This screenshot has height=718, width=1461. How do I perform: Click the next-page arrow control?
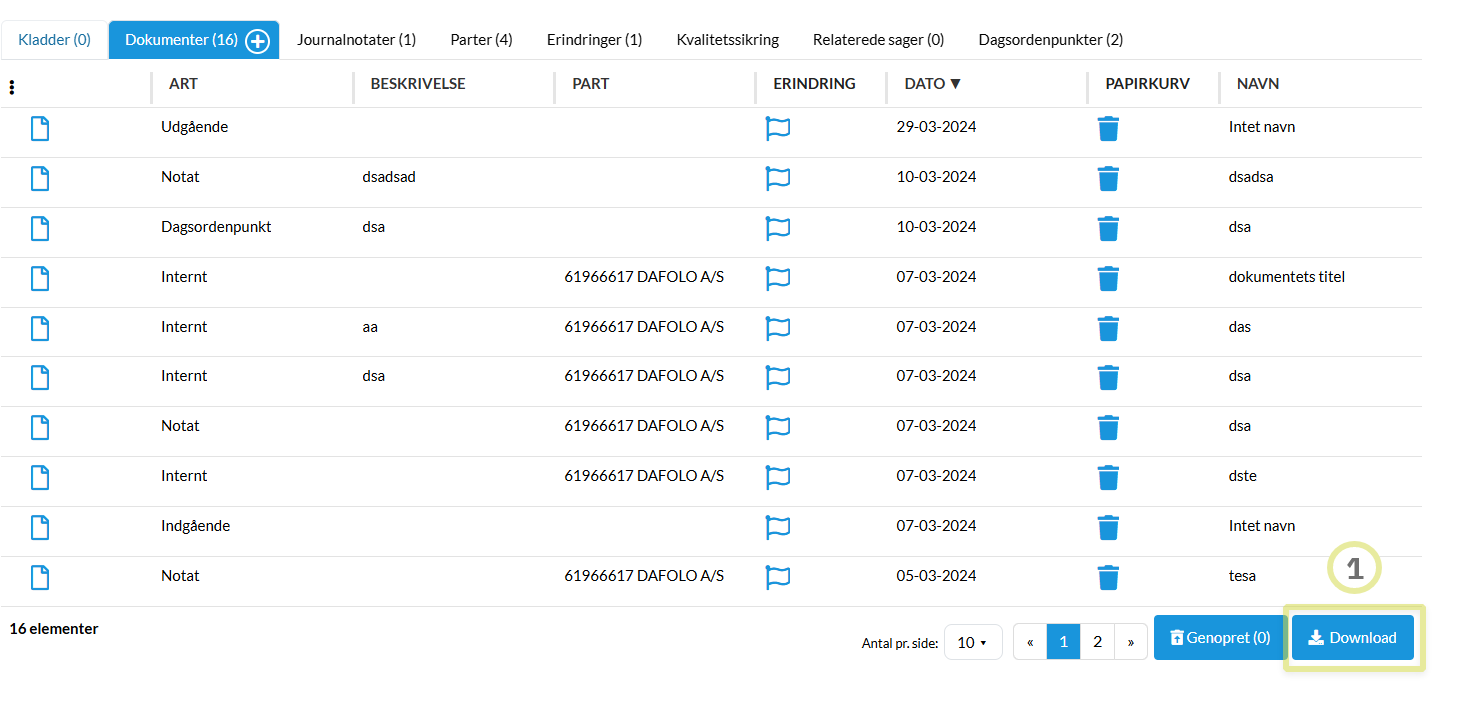pos(1131,641)
